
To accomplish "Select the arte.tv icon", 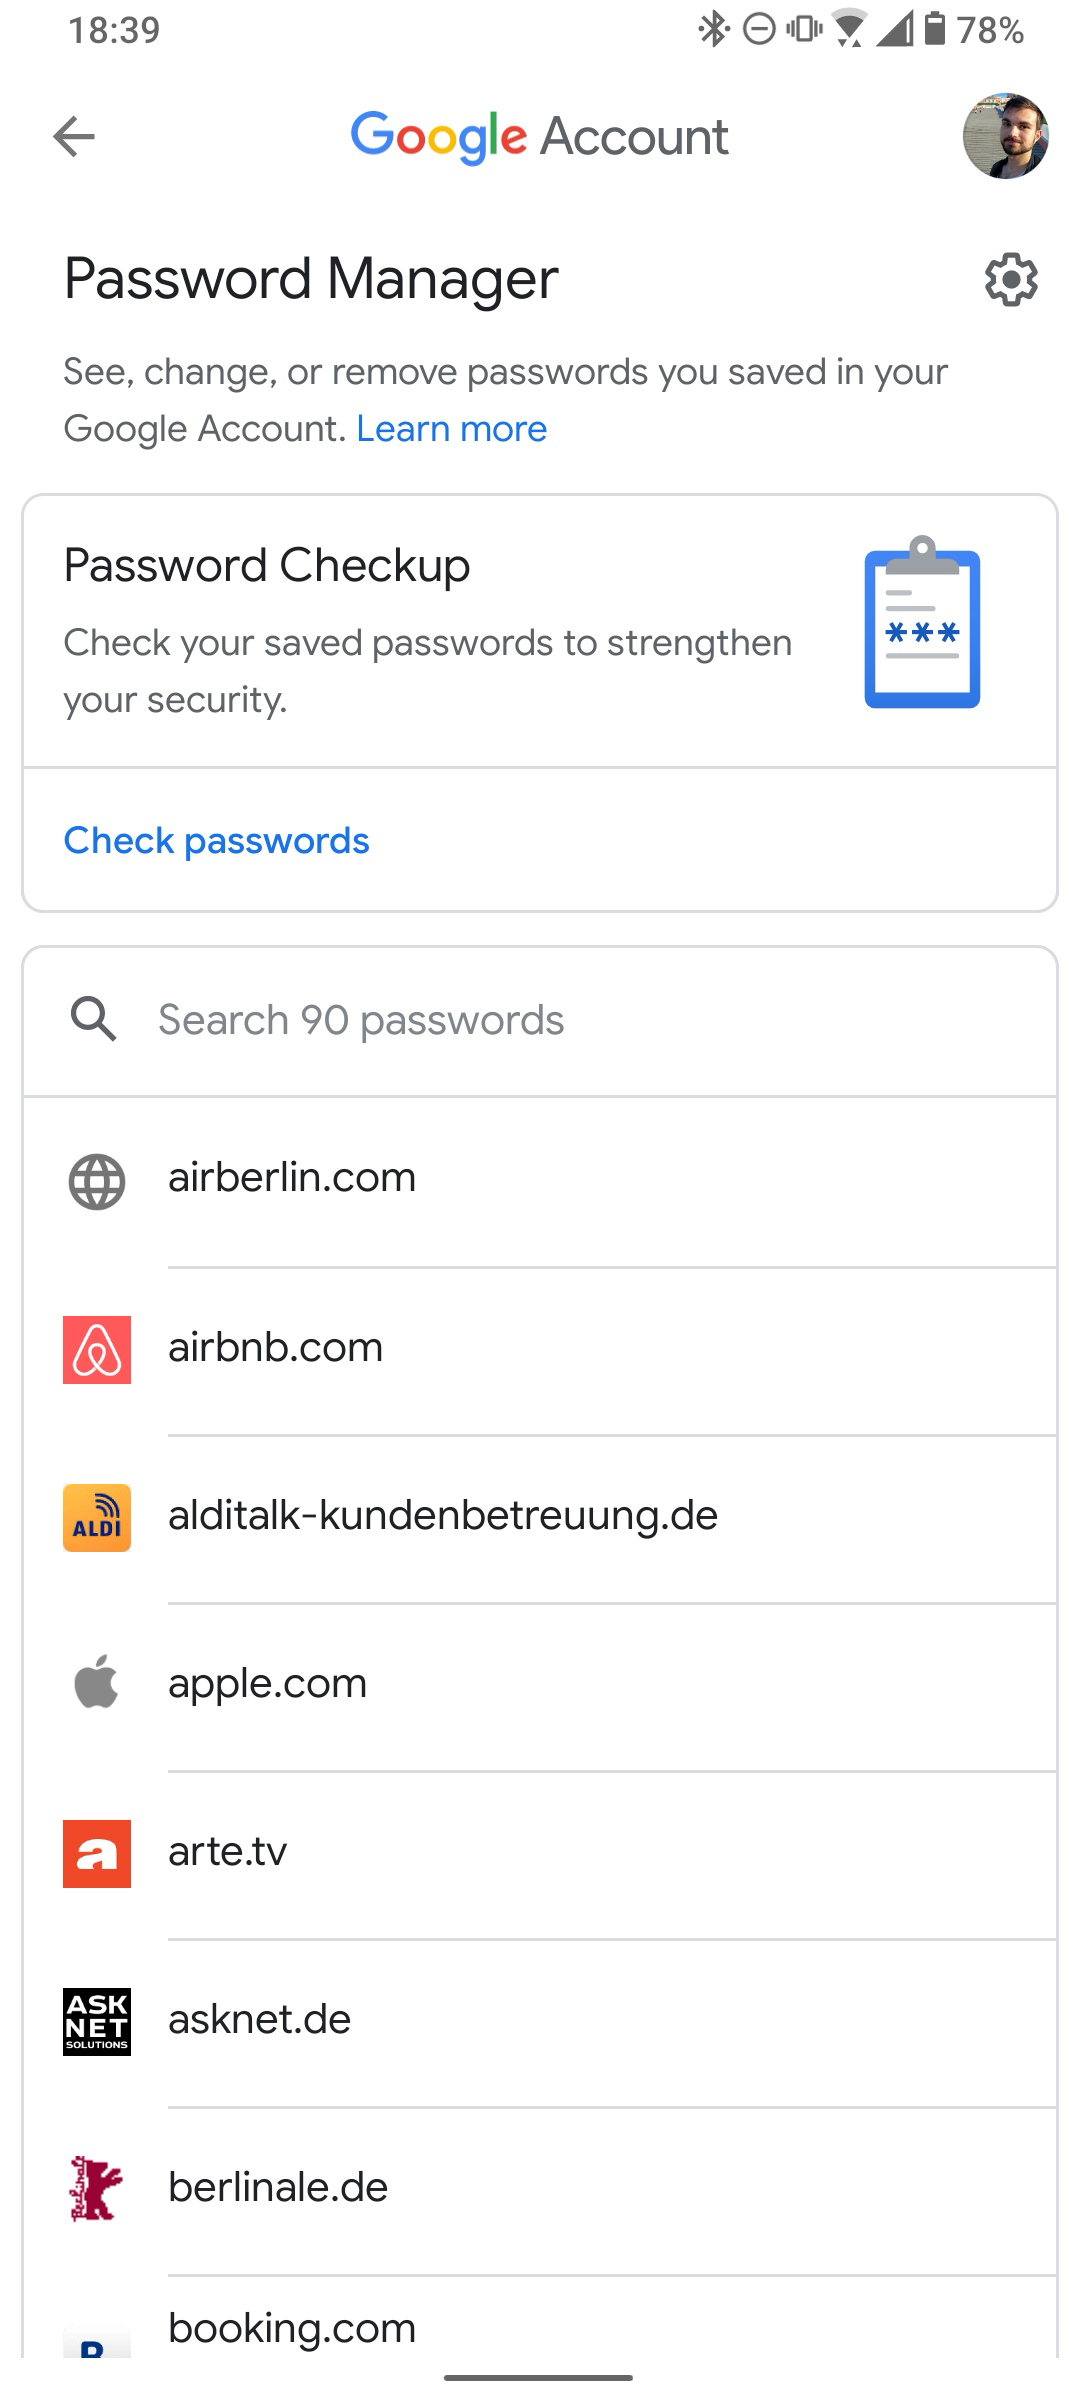I will point(96,1852).
